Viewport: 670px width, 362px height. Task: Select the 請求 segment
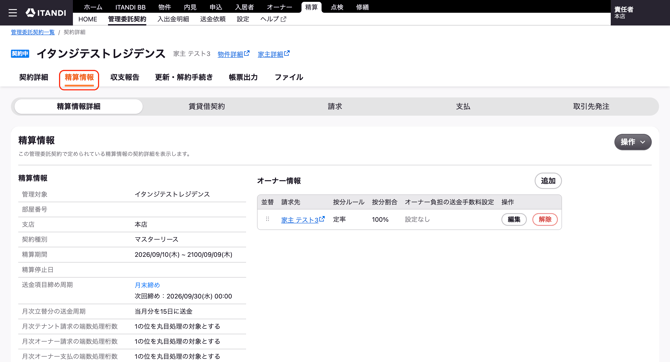335,106
